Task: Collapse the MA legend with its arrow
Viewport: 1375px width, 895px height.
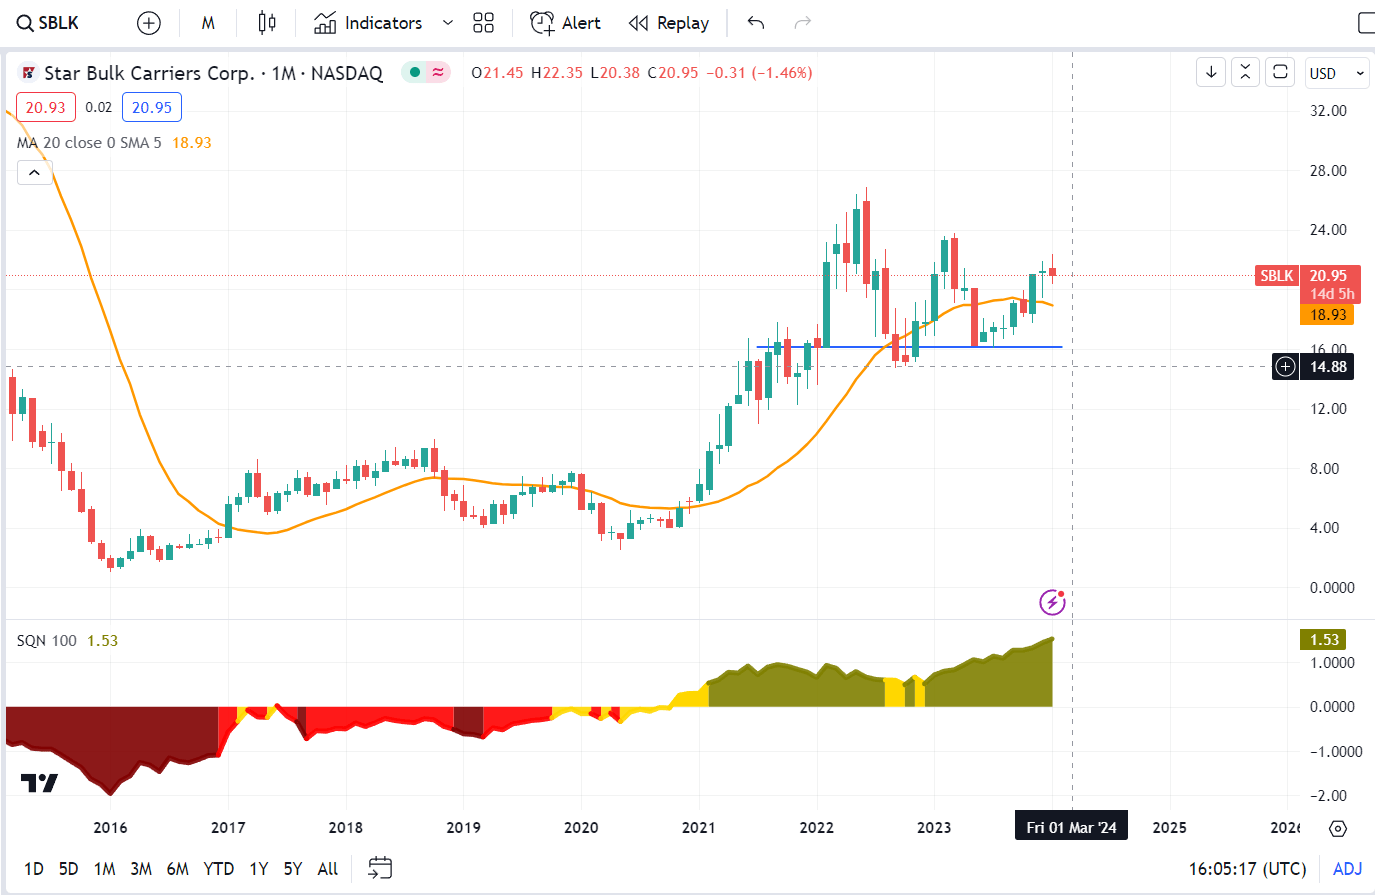Action: (34, 172)
